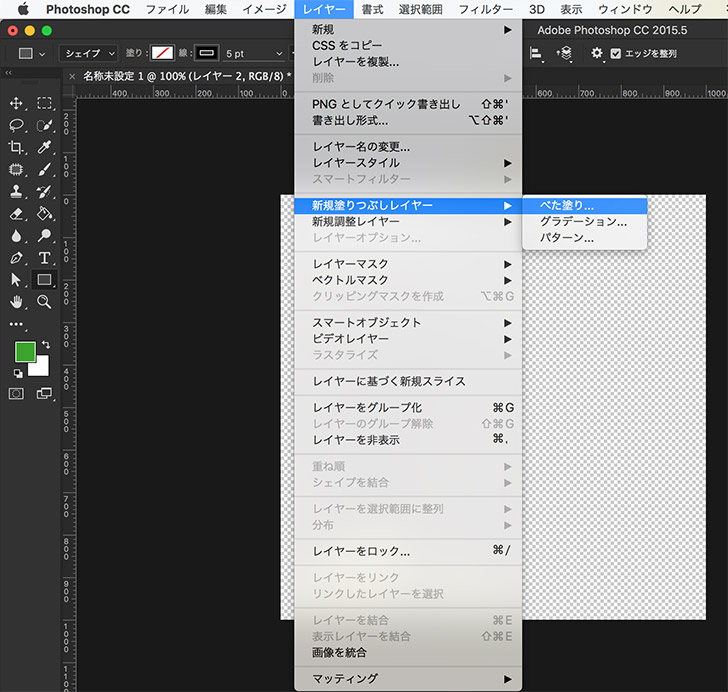Select the Crop tool

16,148
